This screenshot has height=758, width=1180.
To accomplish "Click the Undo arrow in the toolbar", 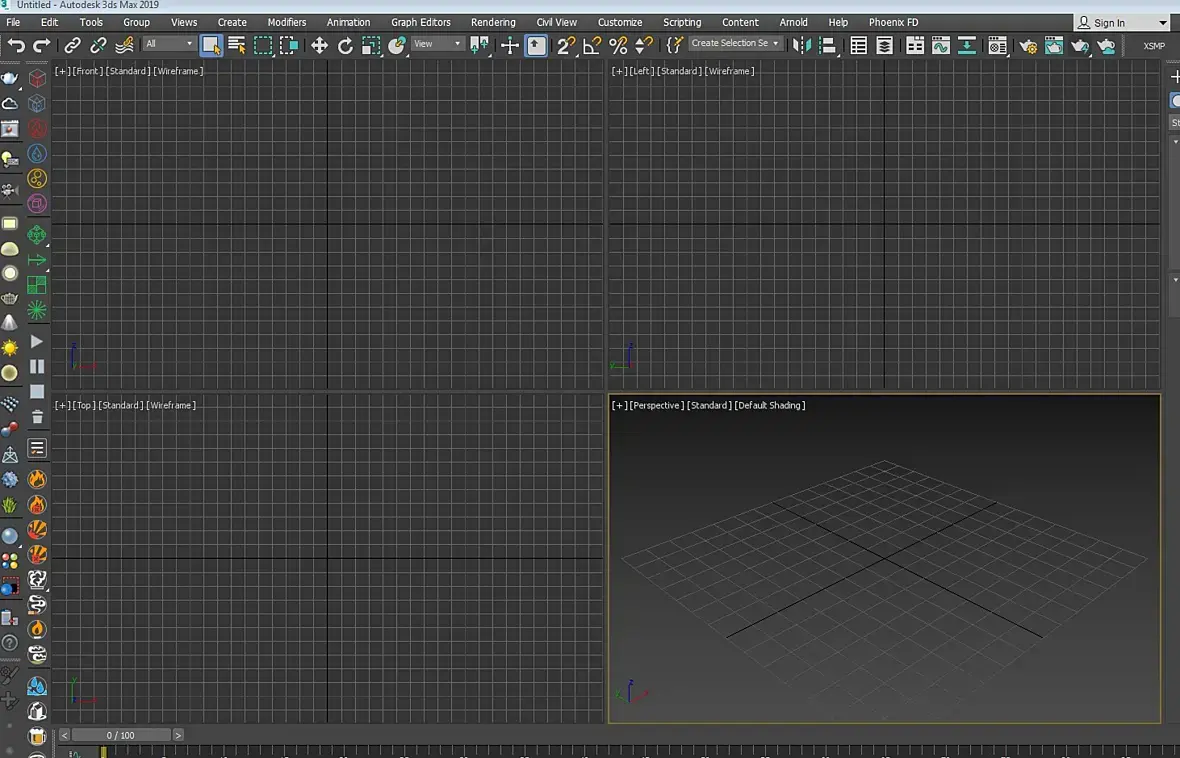I will (16, 45).
